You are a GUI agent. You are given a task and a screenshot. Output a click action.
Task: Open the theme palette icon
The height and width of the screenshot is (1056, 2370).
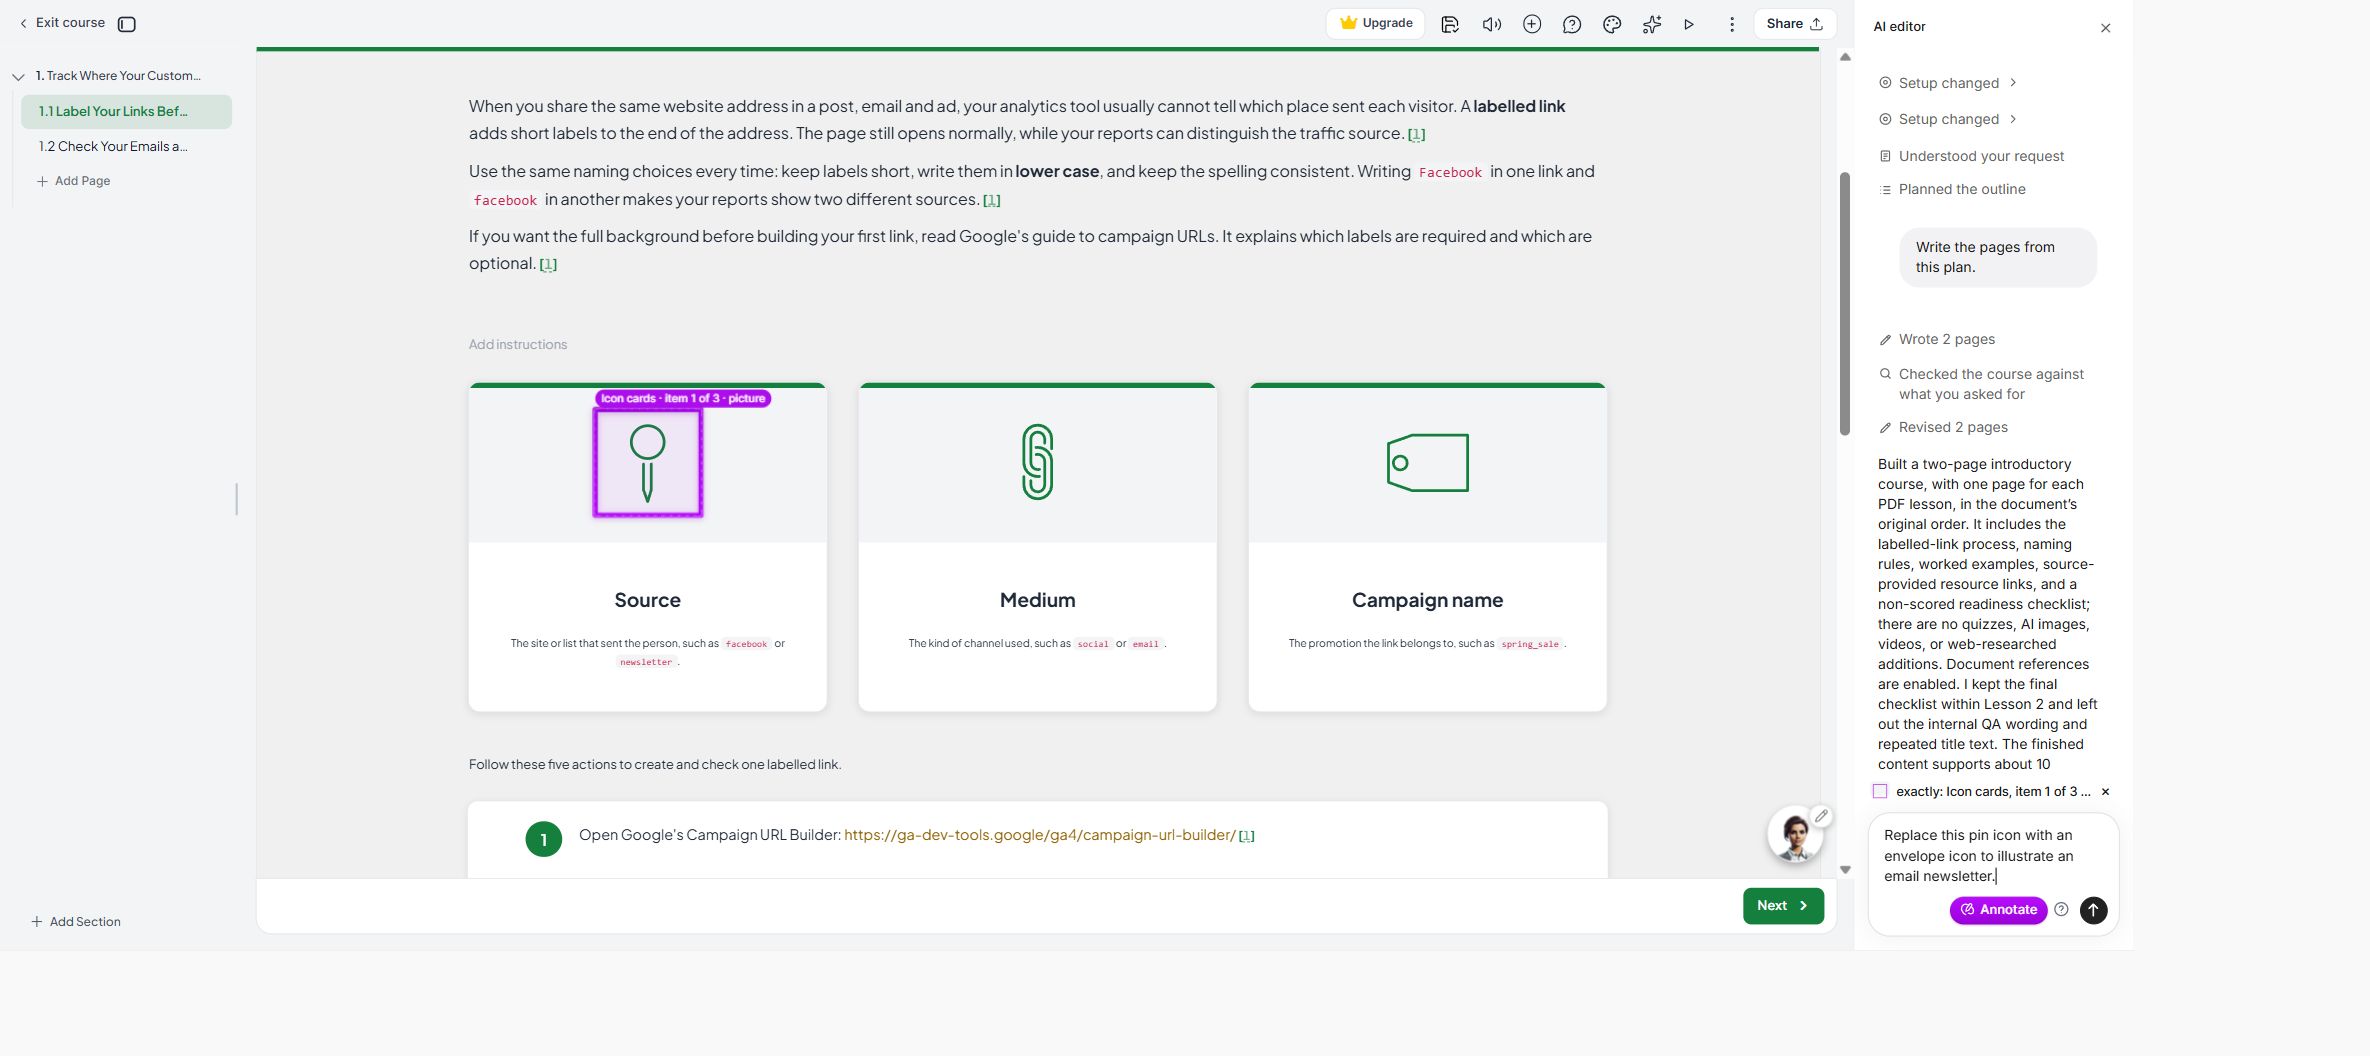[1612, 24]
